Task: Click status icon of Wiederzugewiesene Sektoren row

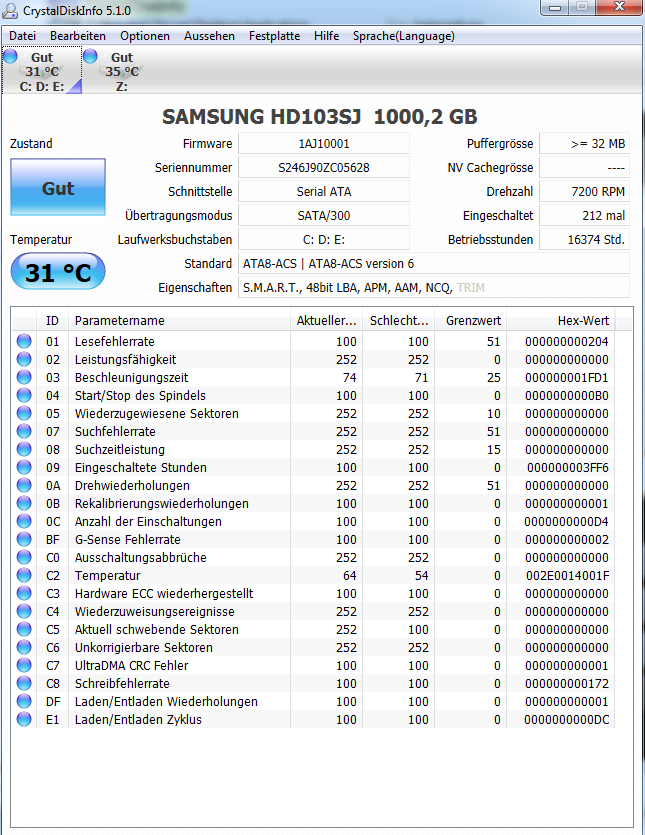Action: 24,413
